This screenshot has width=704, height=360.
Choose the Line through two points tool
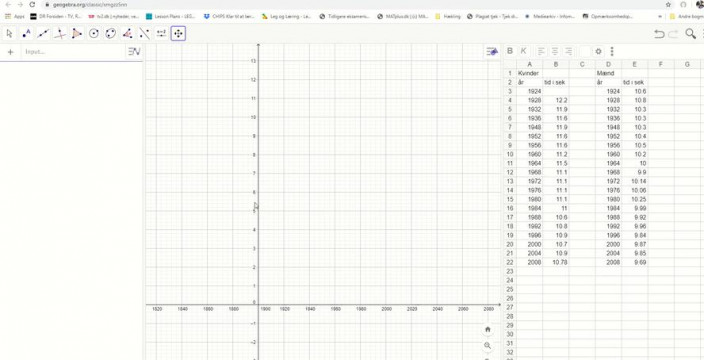pos(44,34)
